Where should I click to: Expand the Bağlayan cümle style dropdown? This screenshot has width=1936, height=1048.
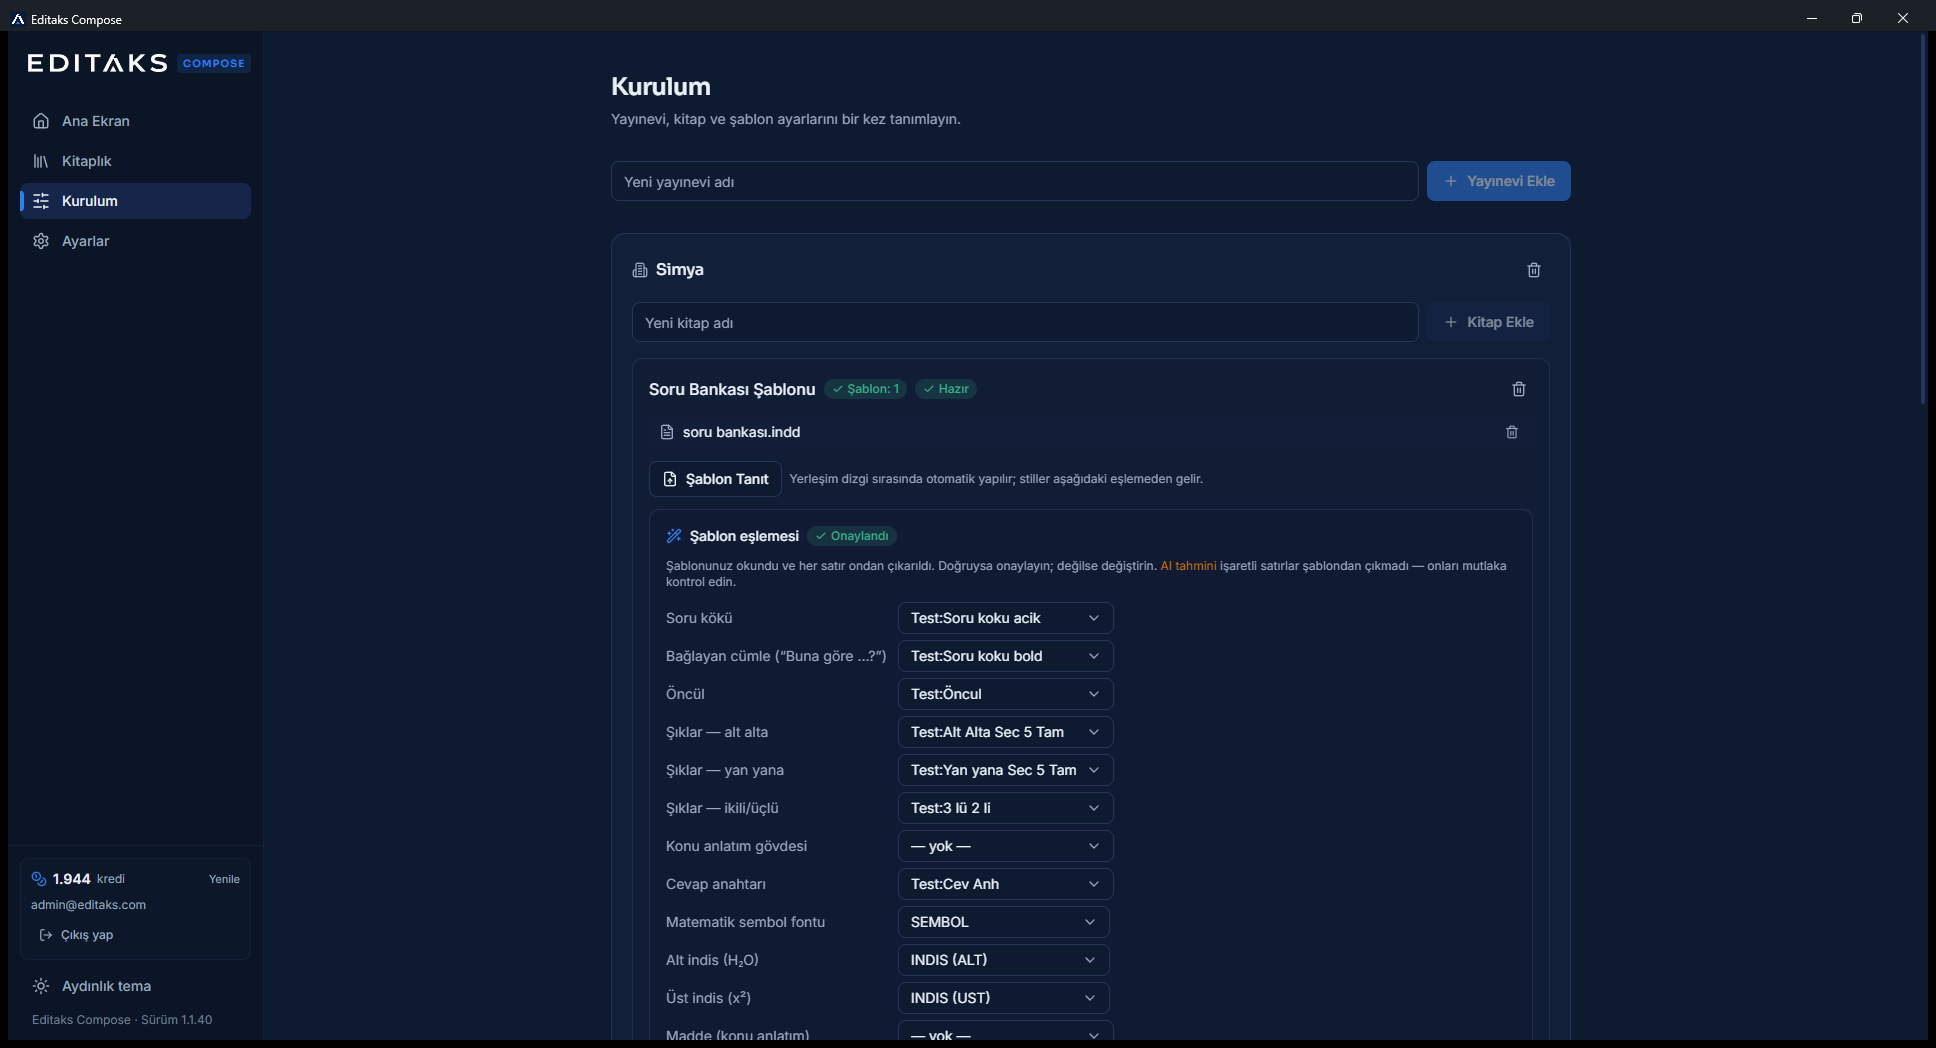(1005, 656)
